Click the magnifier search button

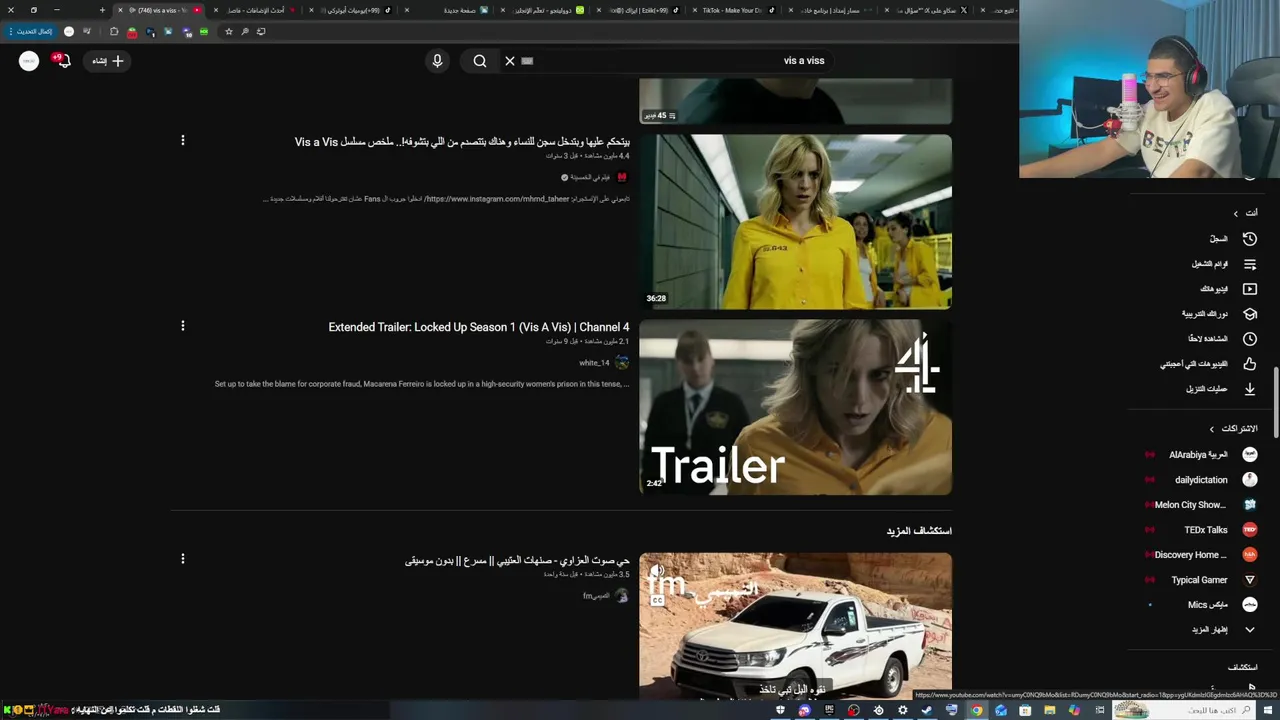[480, 61]
